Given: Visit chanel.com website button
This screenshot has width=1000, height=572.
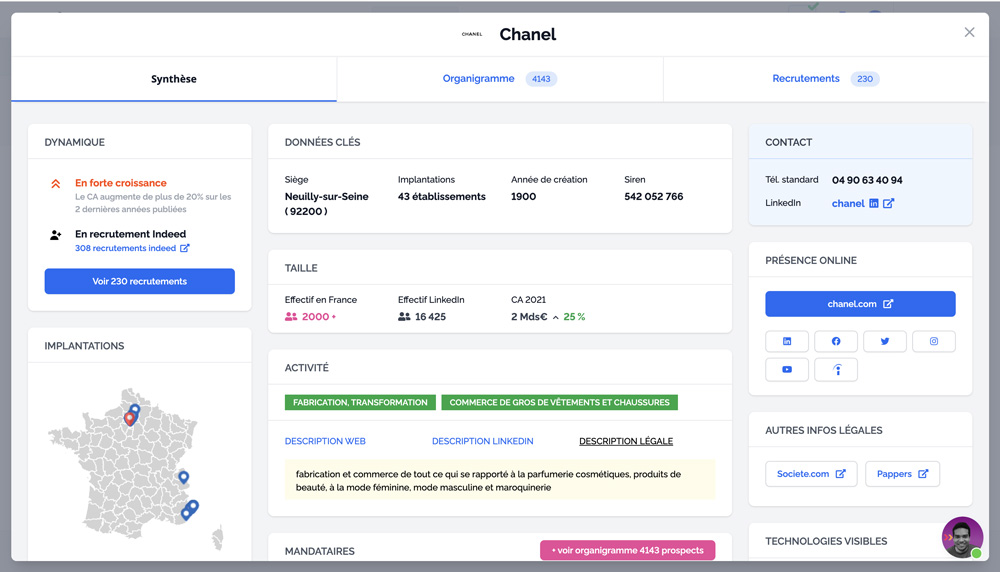Looking at the screenshot, I should click(860, 304).
